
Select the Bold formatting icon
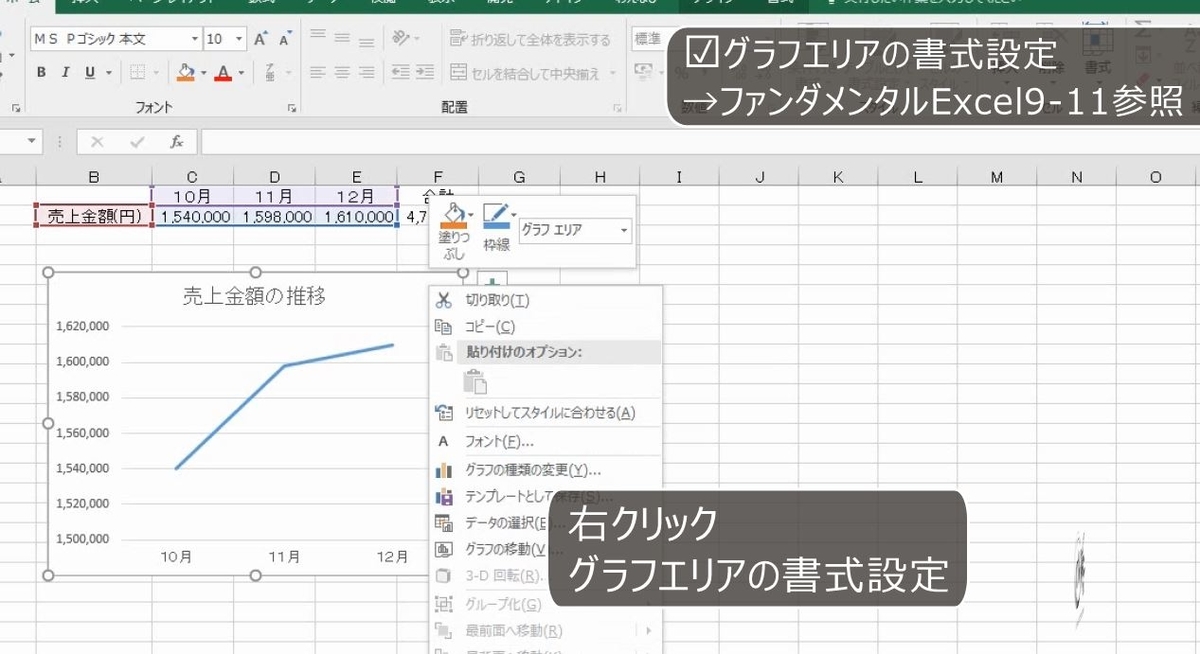[x=40, y=73]
